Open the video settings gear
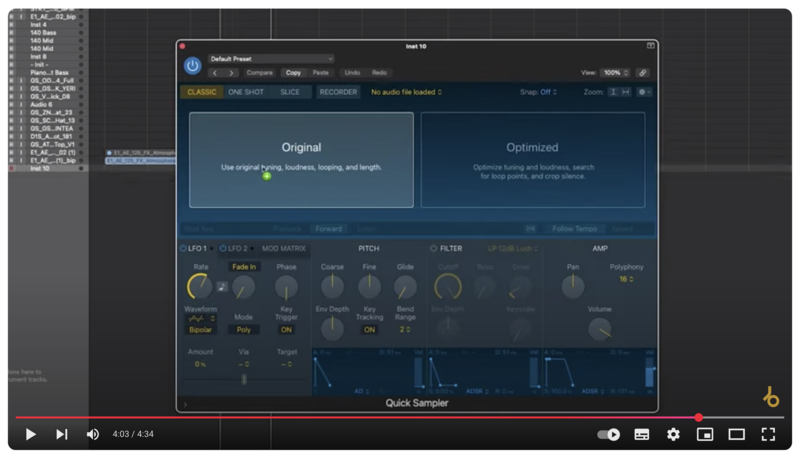 point(673,435)
